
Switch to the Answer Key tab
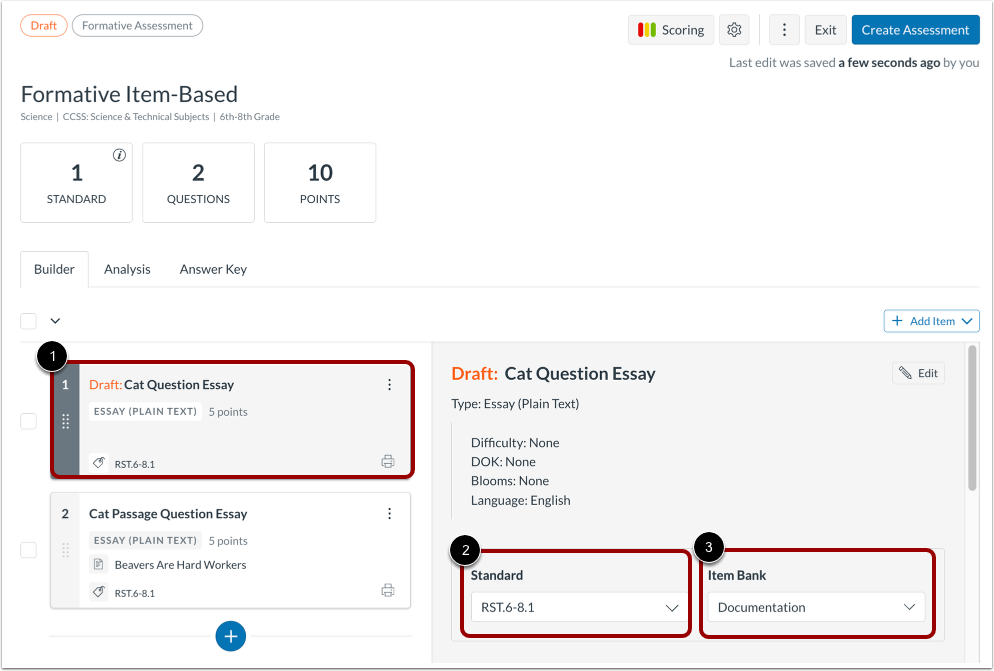(x=213, y=269)
